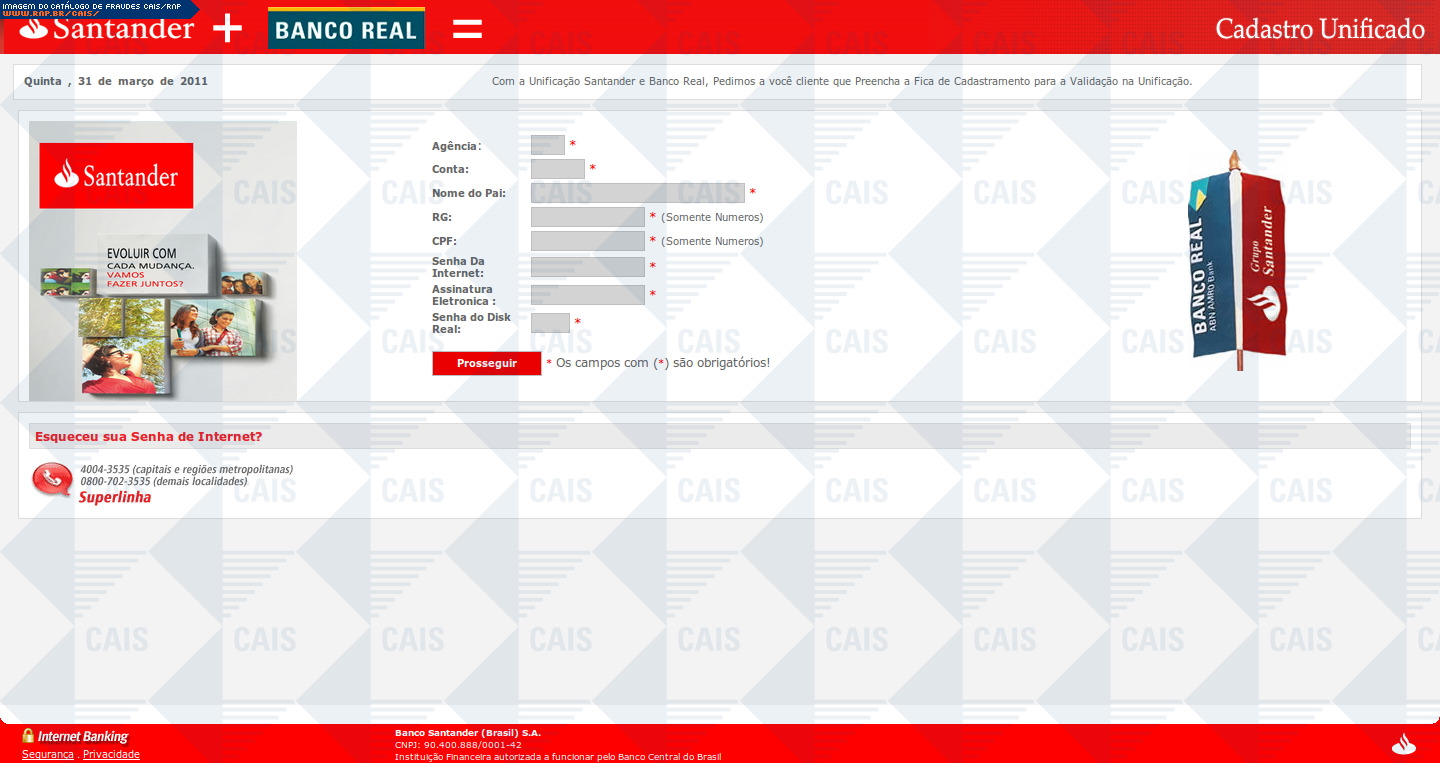Click the Santander flame icon in footer
Viewport: 1440px width, 763px height.
click(x=1404, y=743)
